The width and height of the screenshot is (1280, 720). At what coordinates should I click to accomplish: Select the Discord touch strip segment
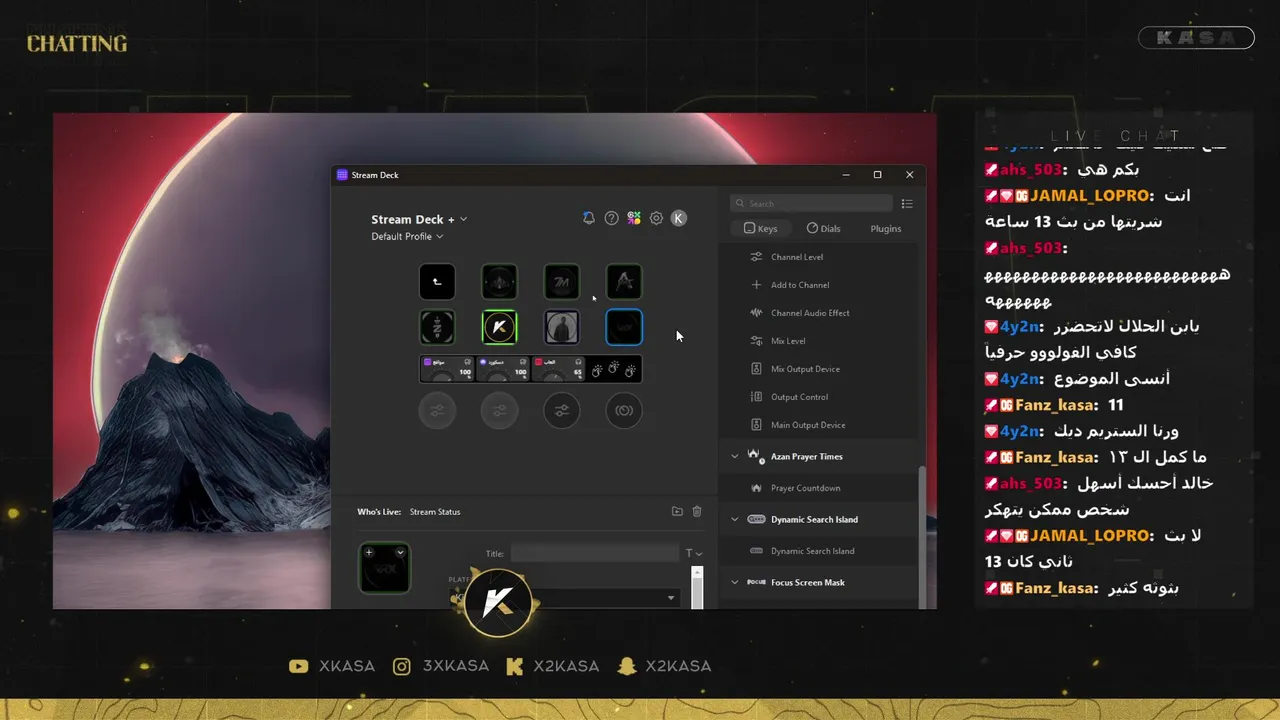[503, 369]
